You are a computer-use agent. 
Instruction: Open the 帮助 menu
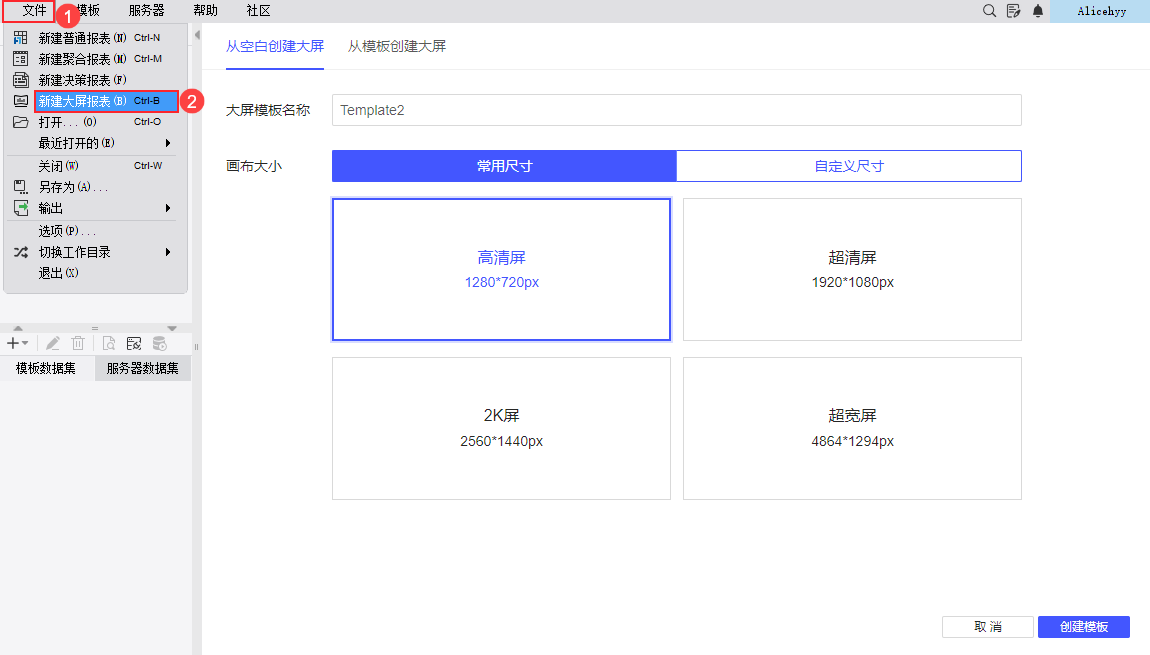point(205,11)
